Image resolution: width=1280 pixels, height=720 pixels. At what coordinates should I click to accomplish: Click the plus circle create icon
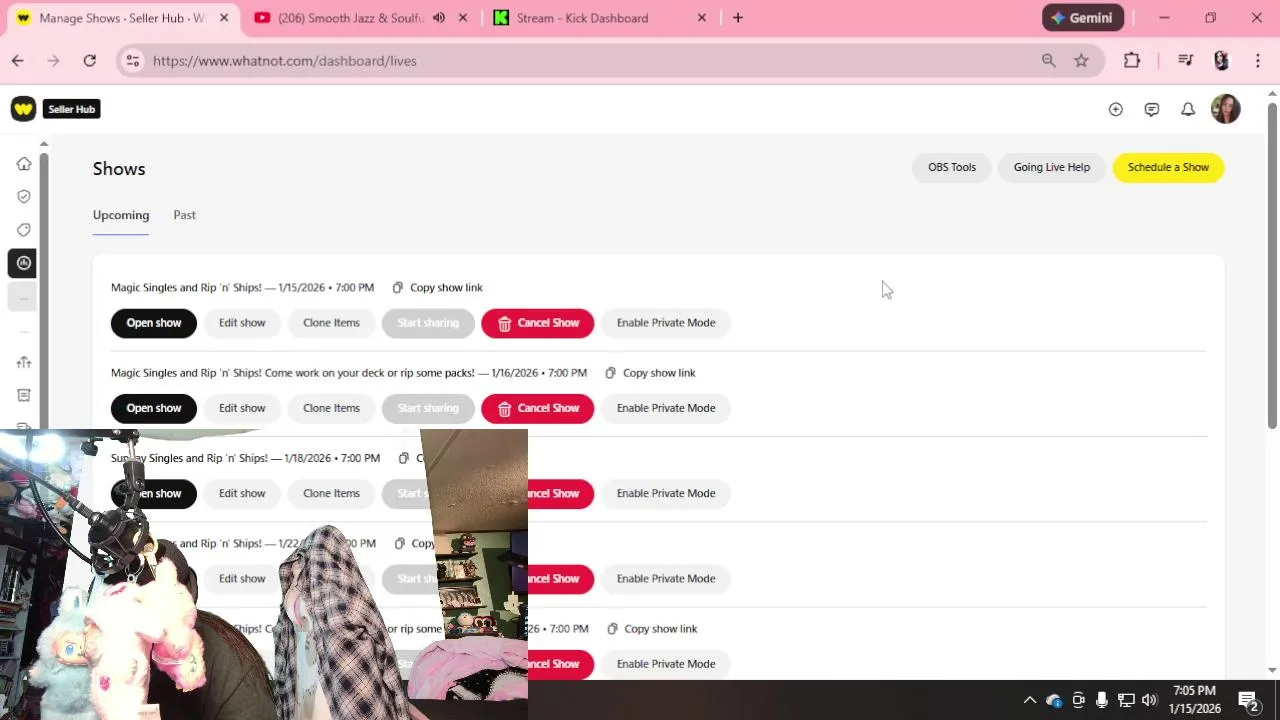(1116, 109)
